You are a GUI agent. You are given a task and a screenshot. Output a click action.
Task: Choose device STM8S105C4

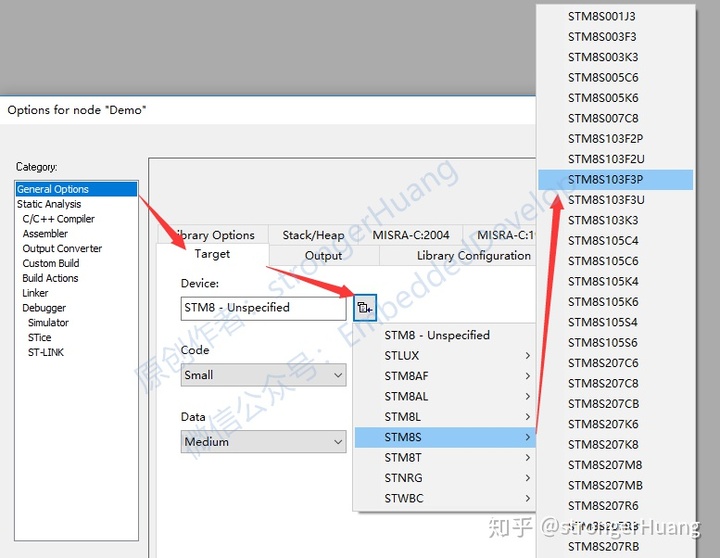click(x=615, y=241)
